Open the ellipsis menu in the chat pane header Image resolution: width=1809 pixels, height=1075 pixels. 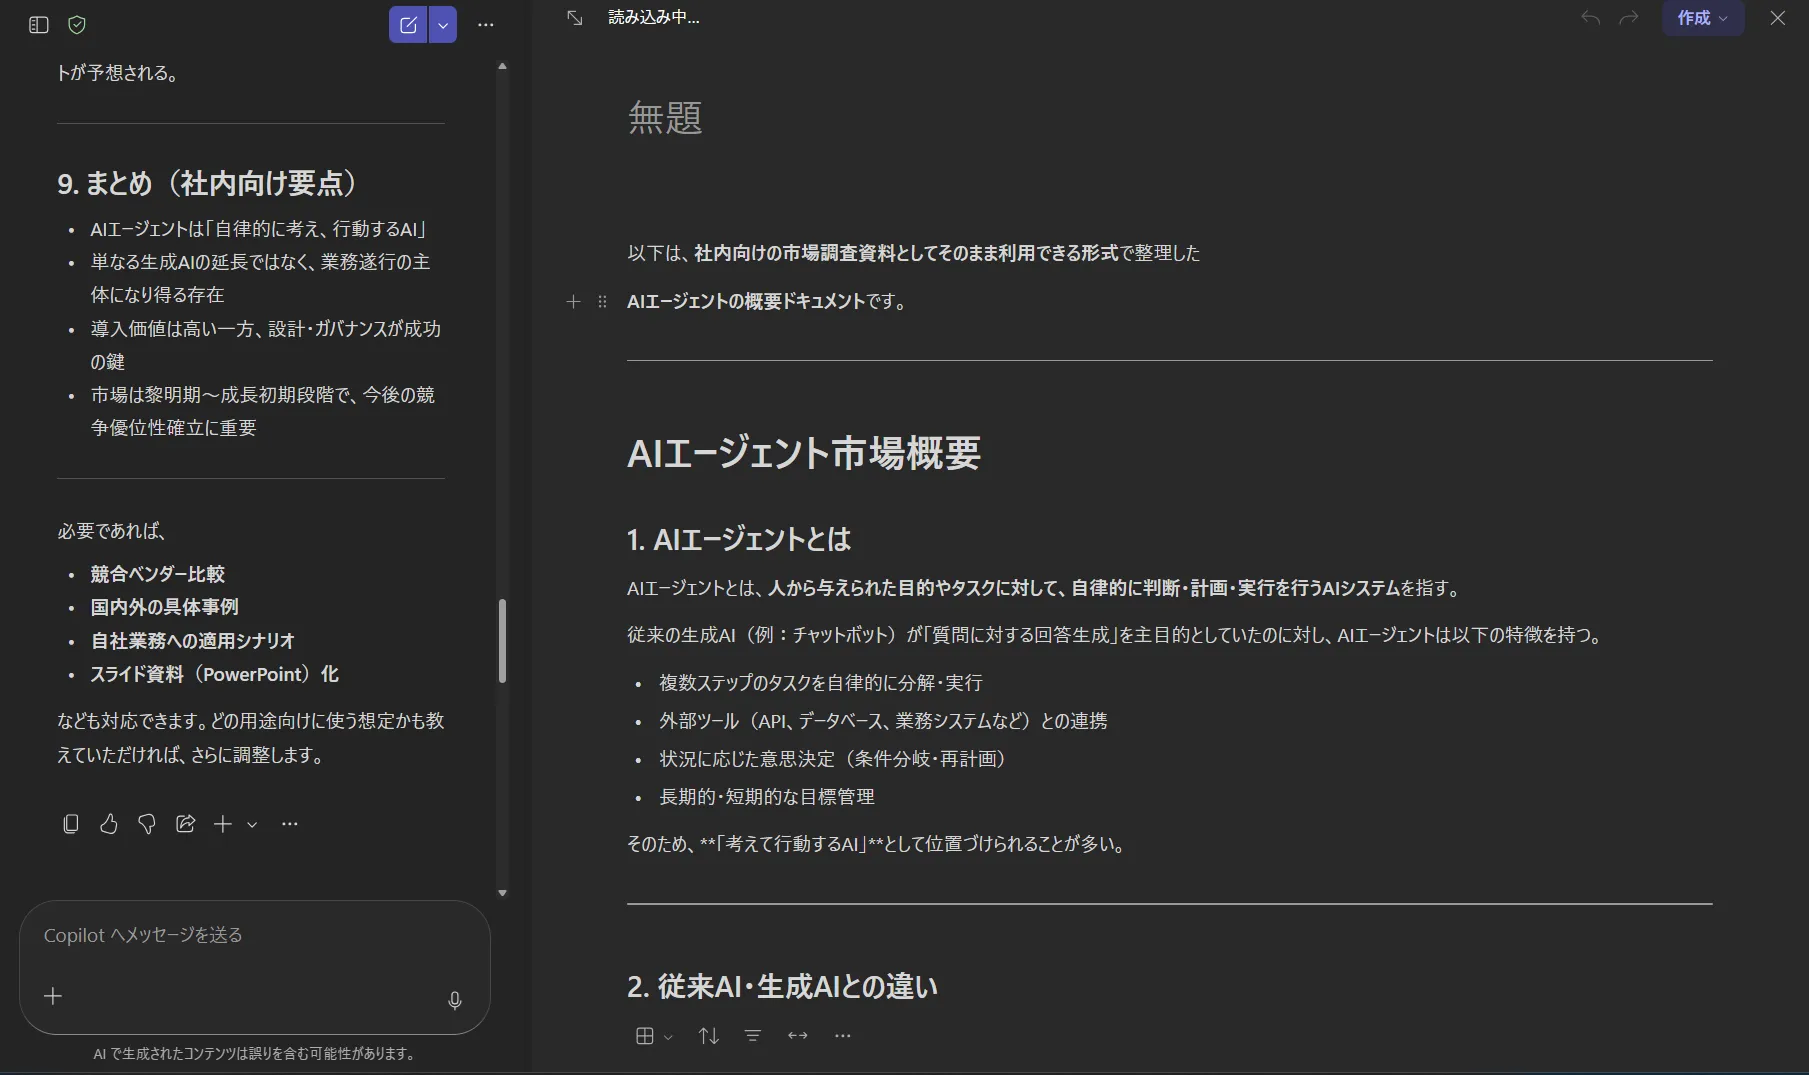pyautogui.click(x=486, y=25)
